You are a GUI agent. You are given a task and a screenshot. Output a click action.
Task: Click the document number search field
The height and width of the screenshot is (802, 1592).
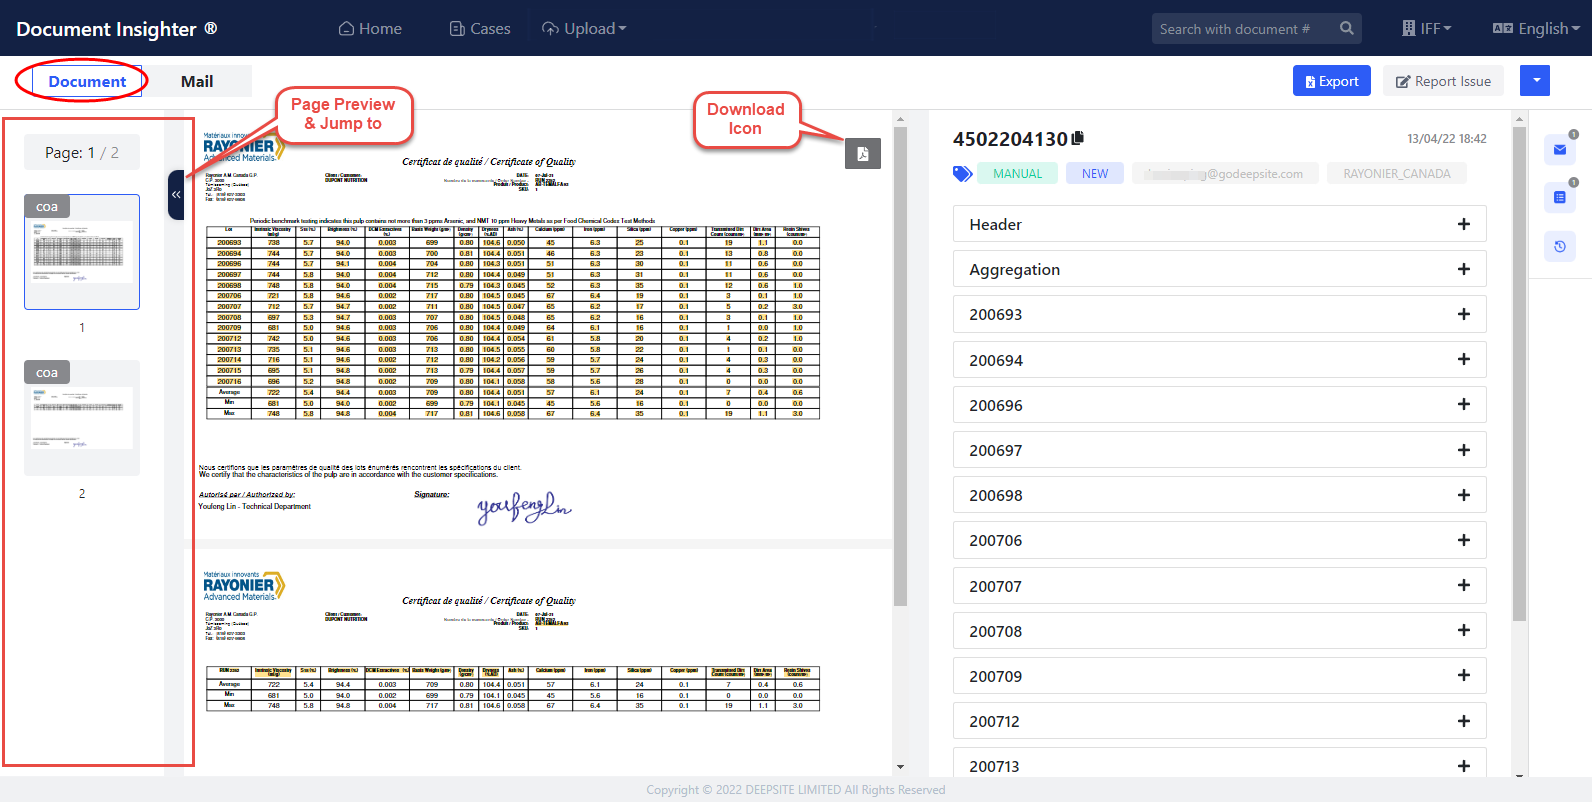[1240, 29]
